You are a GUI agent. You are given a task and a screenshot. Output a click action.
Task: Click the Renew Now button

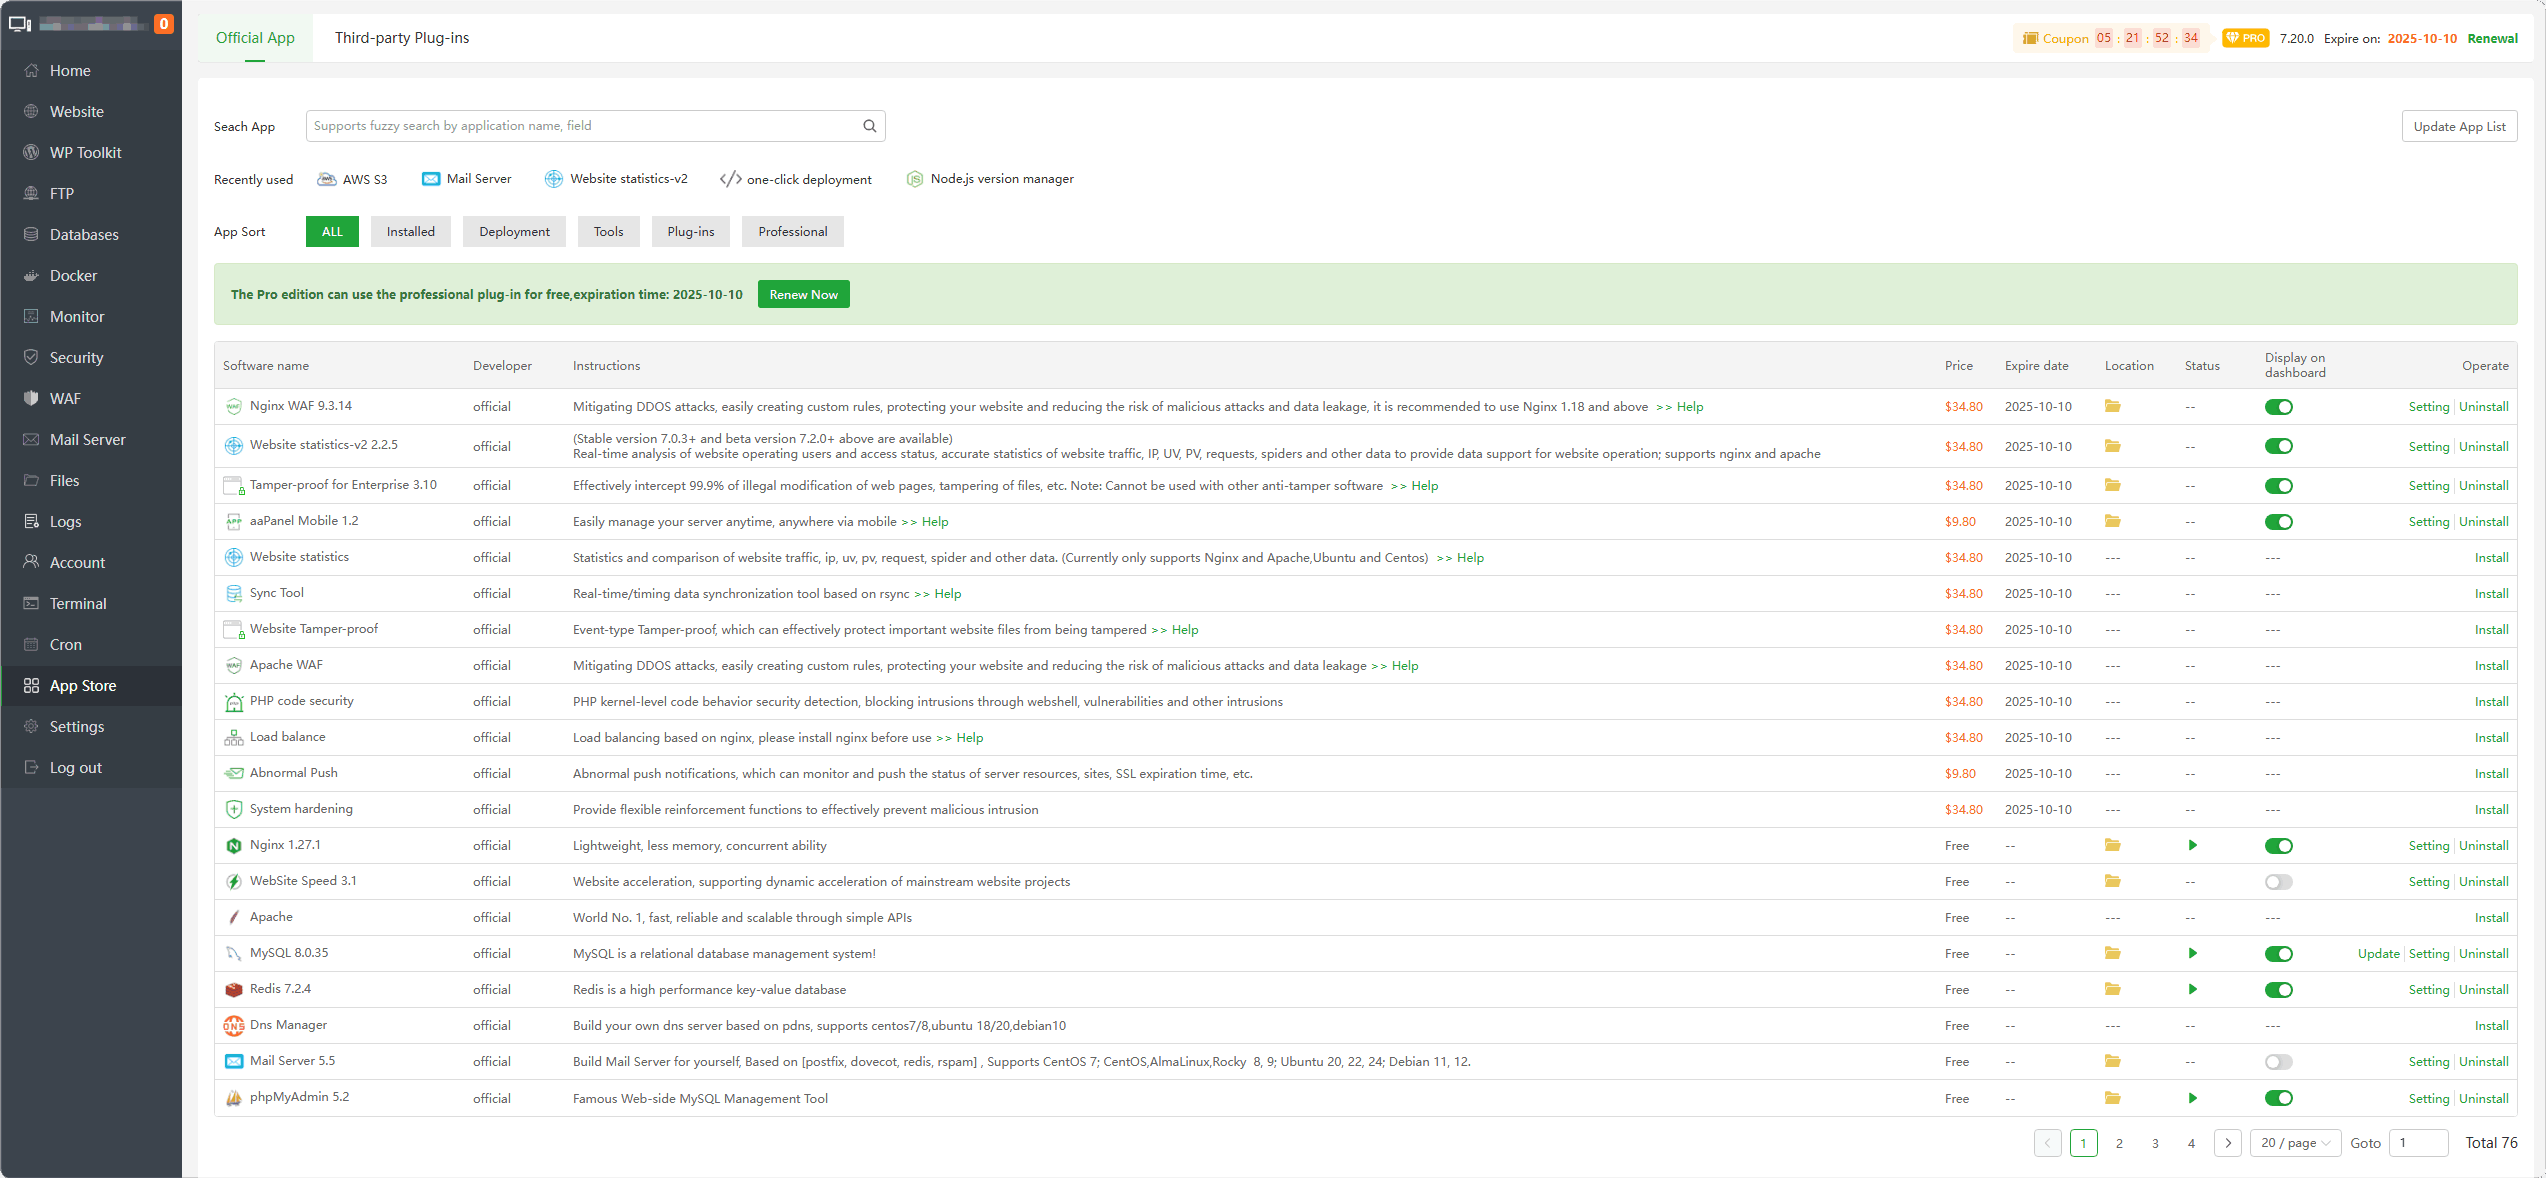[803, 295]
